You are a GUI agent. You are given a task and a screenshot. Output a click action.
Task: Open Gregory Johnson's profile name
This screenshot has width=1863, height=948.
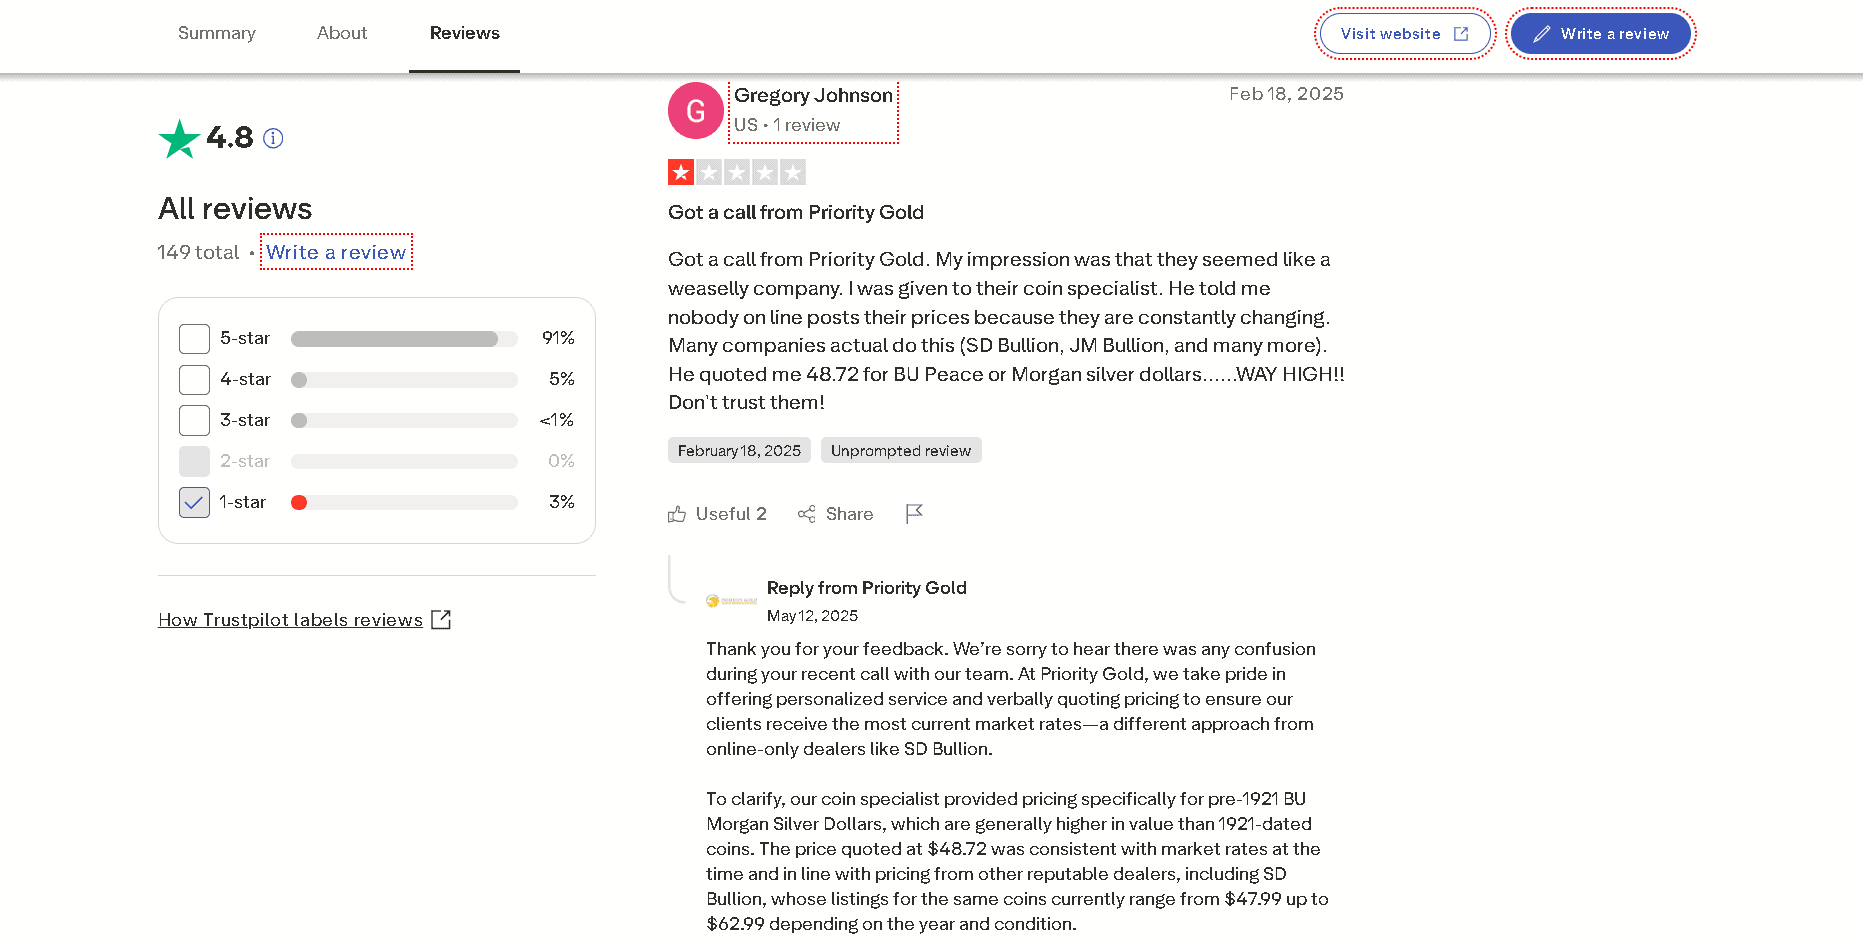[813, 95]
